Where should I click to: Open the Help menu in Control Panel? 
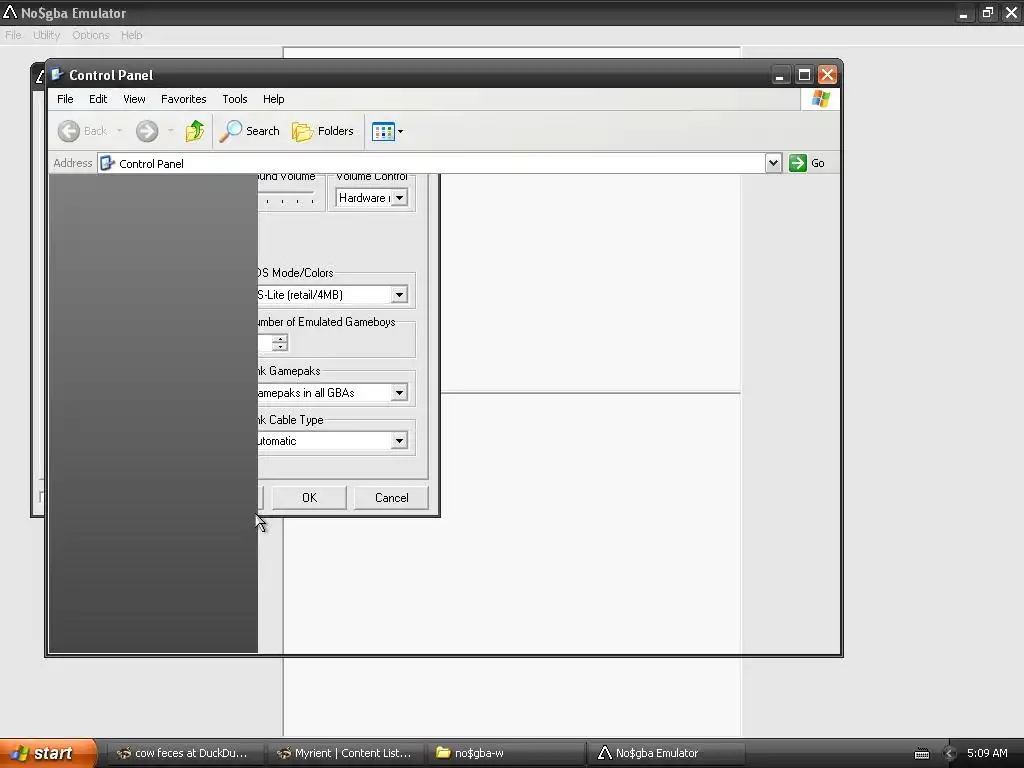[274, 99]
